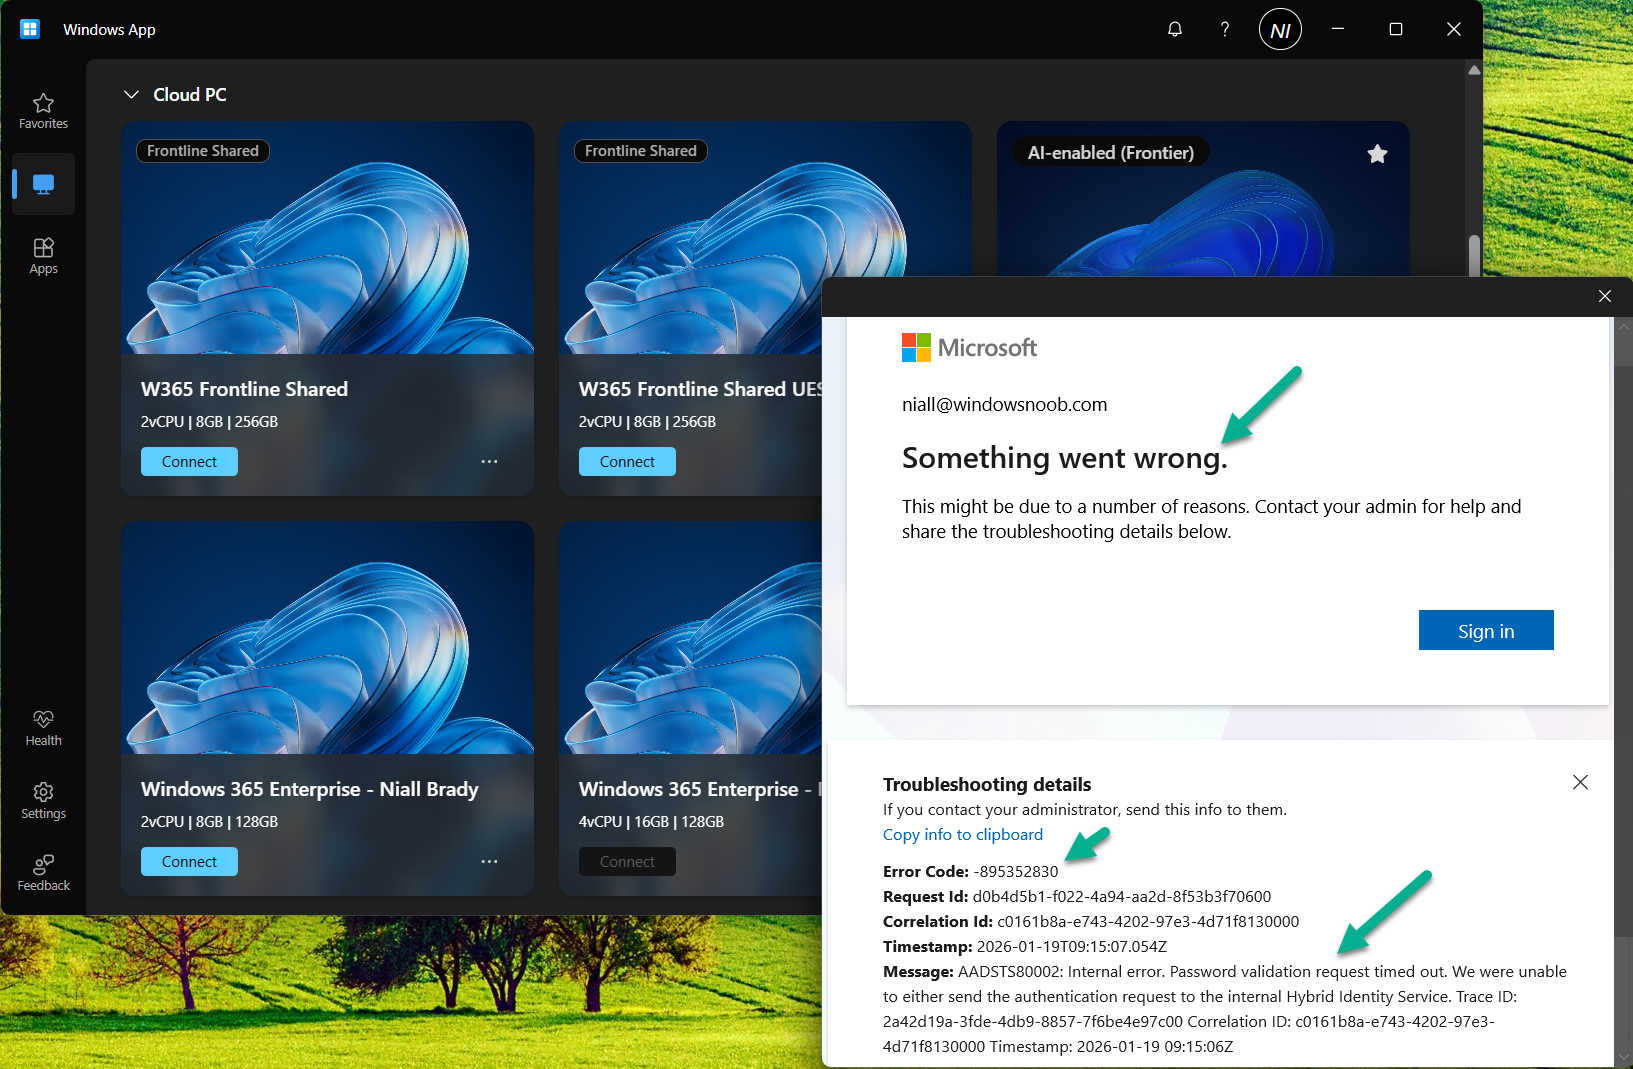The height and width of the screenshot is (1069, 1633).
Task: Close the Troubleshooting details panel
Action: (x=1580, y=782)
